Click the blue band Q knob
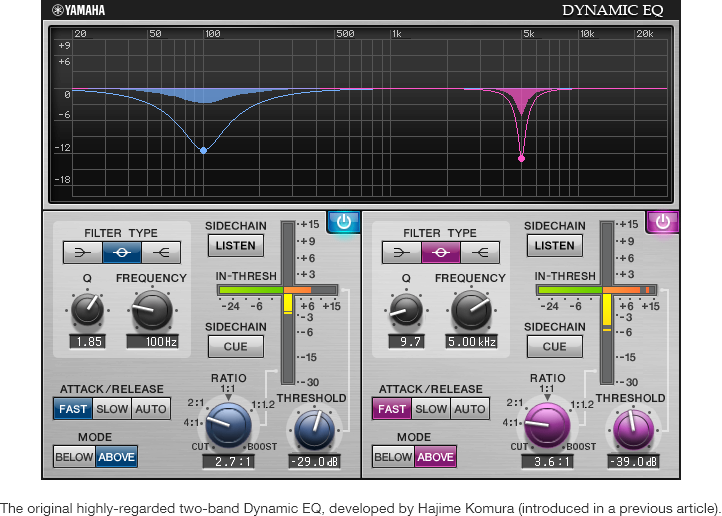The height and width of the screenshot is (516, 722). click(x=87, y=310)
